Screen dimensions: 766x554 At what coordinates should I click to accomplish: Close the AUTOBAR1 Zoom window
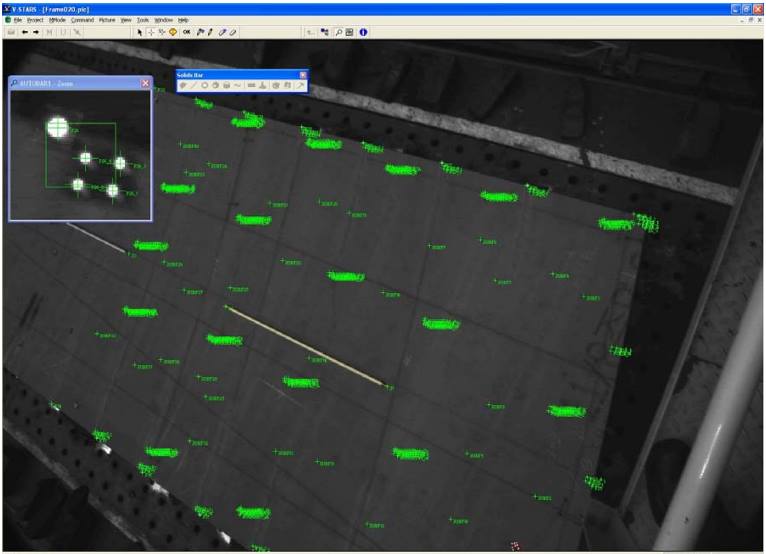click(x=145, y=84)
